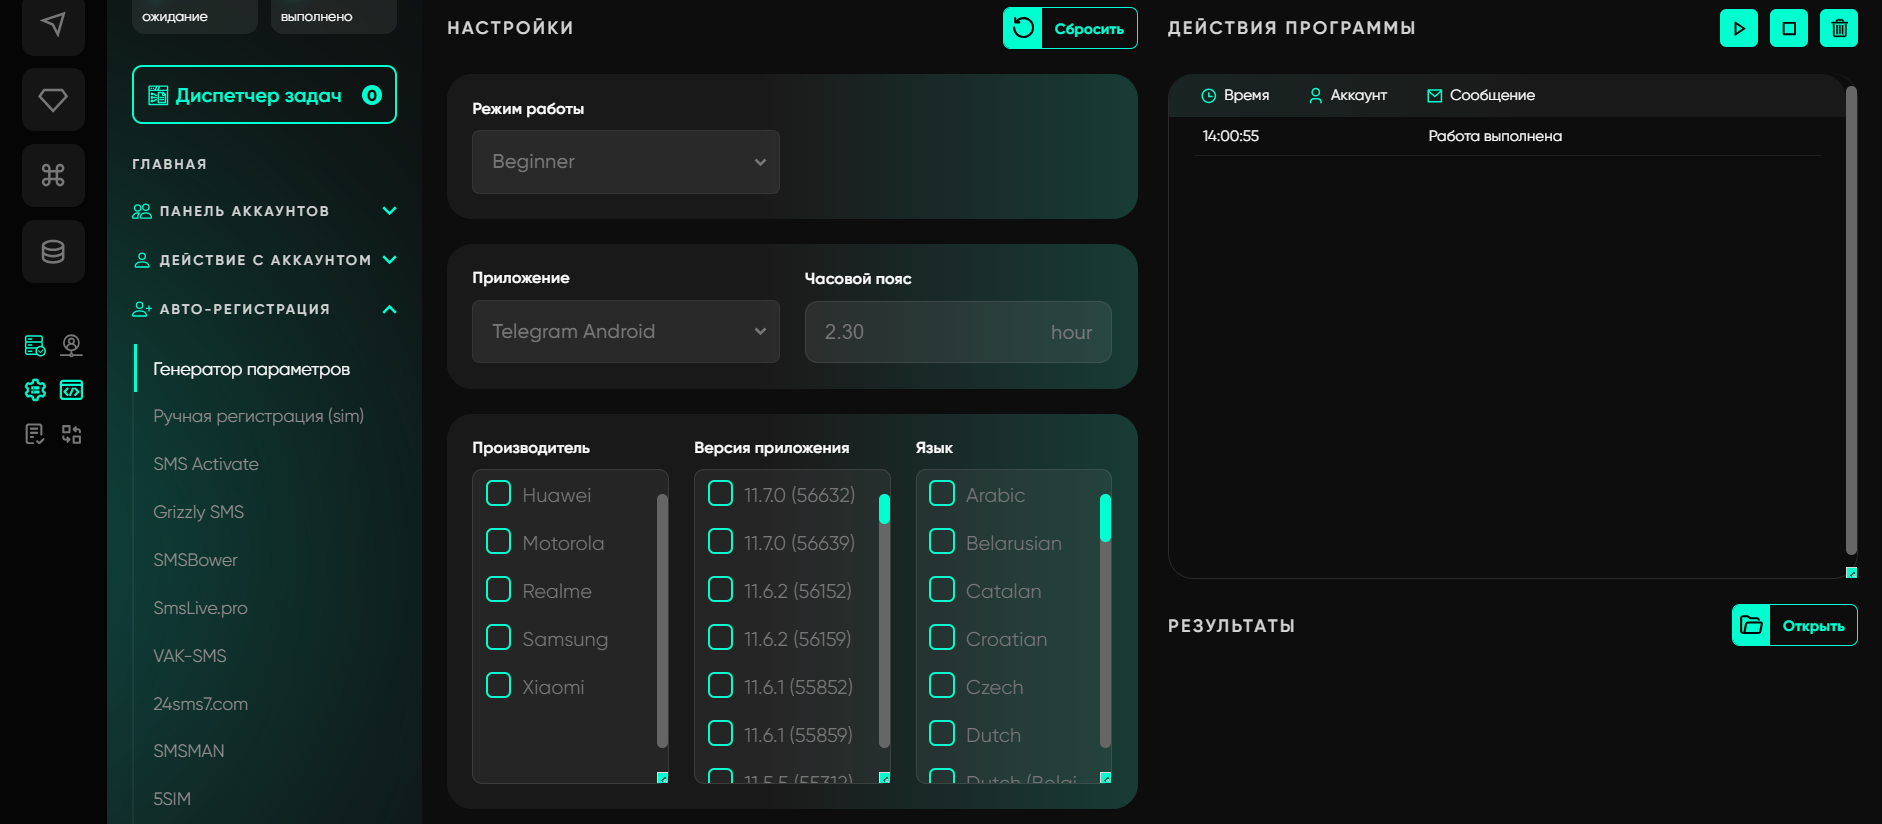The width and height of the screenshot is (1882, 824).
Task: Click the Производитель list resize corner handle
Action: [x=662, y=778]
